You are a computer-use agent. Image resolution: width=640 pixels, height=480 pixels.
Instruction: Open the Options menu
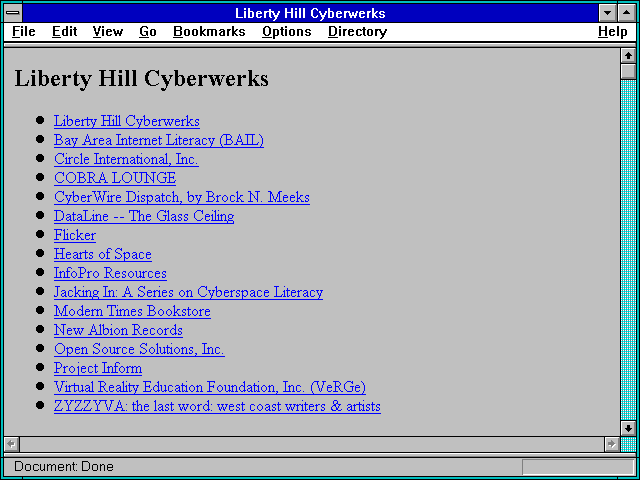(x=287, y=32)
